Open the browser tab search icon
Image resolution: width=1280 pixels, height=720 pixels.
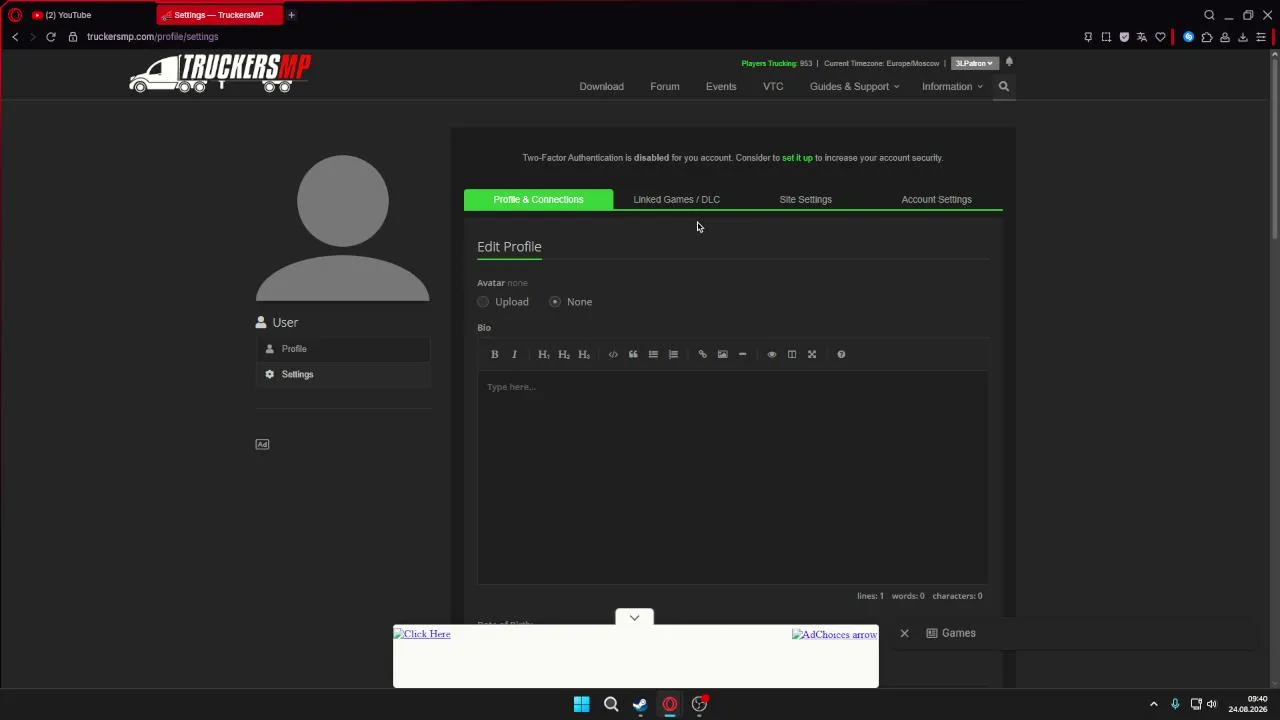tap(1209, 15)
